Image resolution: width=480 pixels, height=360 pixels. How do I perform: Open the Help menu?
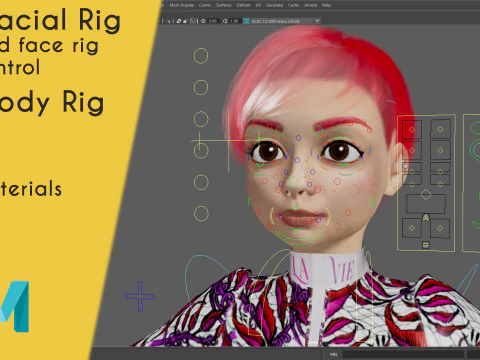coord(326,5)
